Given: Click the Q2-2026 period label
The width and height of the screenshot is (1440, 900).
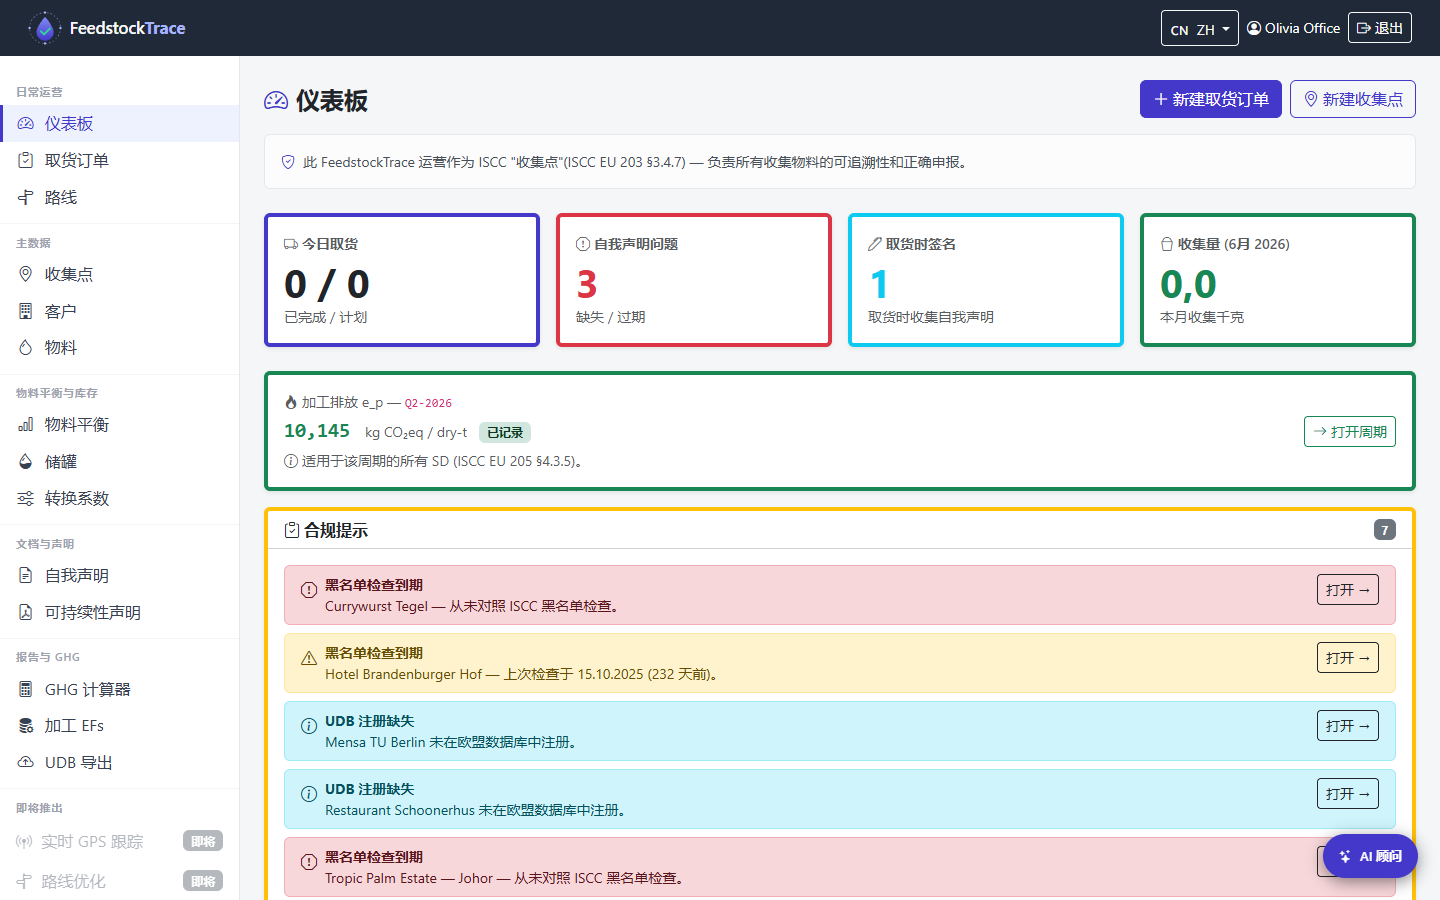Looking at the screenshot, I should [x=428, y=403].
